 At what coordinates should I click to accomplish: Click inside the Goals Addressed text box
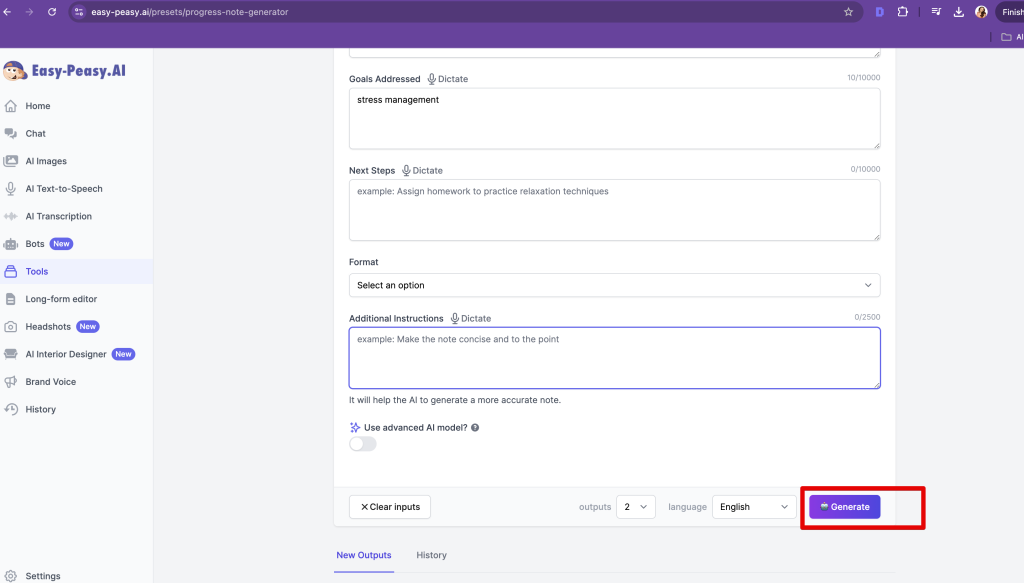click(x=614, y=118)
